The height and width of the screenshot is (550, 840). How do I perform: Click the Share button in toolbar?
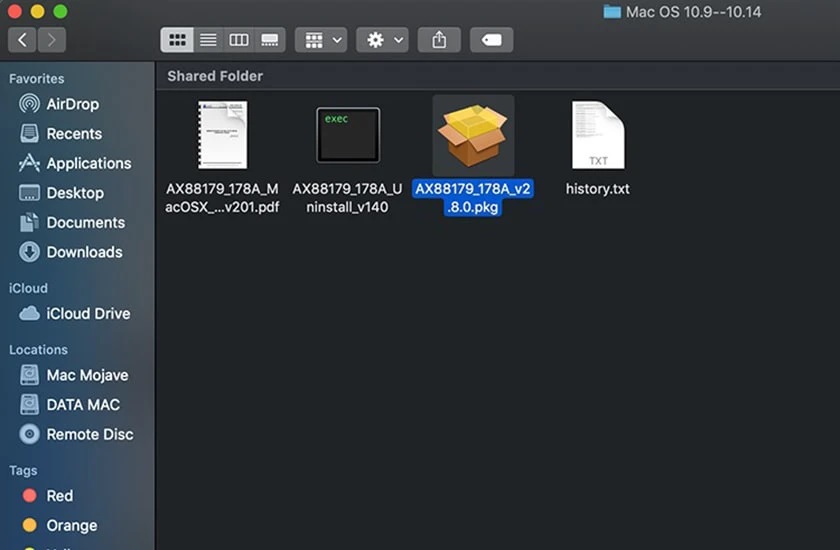pyautogui.click(x=439, y=40)
